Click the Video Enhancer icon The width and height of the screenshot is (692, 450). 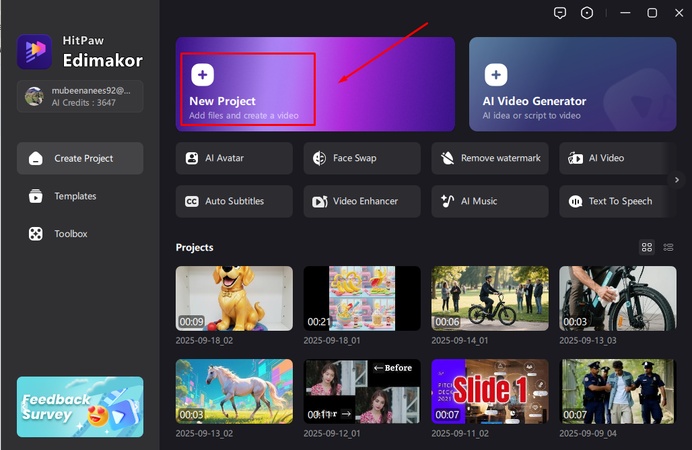tap(320, 202)
